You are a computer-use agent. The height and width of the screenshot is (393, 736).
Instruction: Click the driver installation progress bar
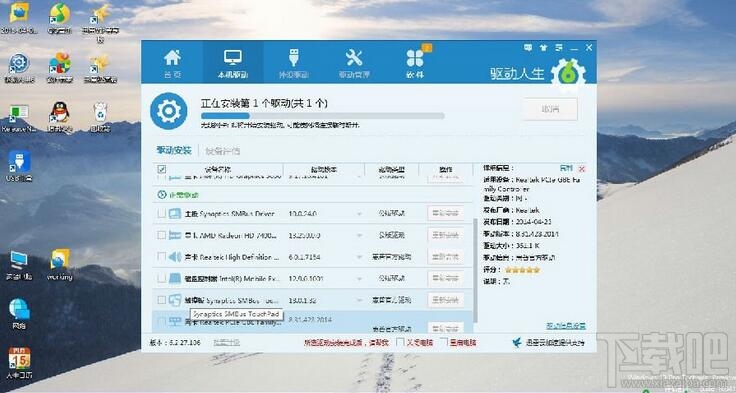[x=322, y=116]
